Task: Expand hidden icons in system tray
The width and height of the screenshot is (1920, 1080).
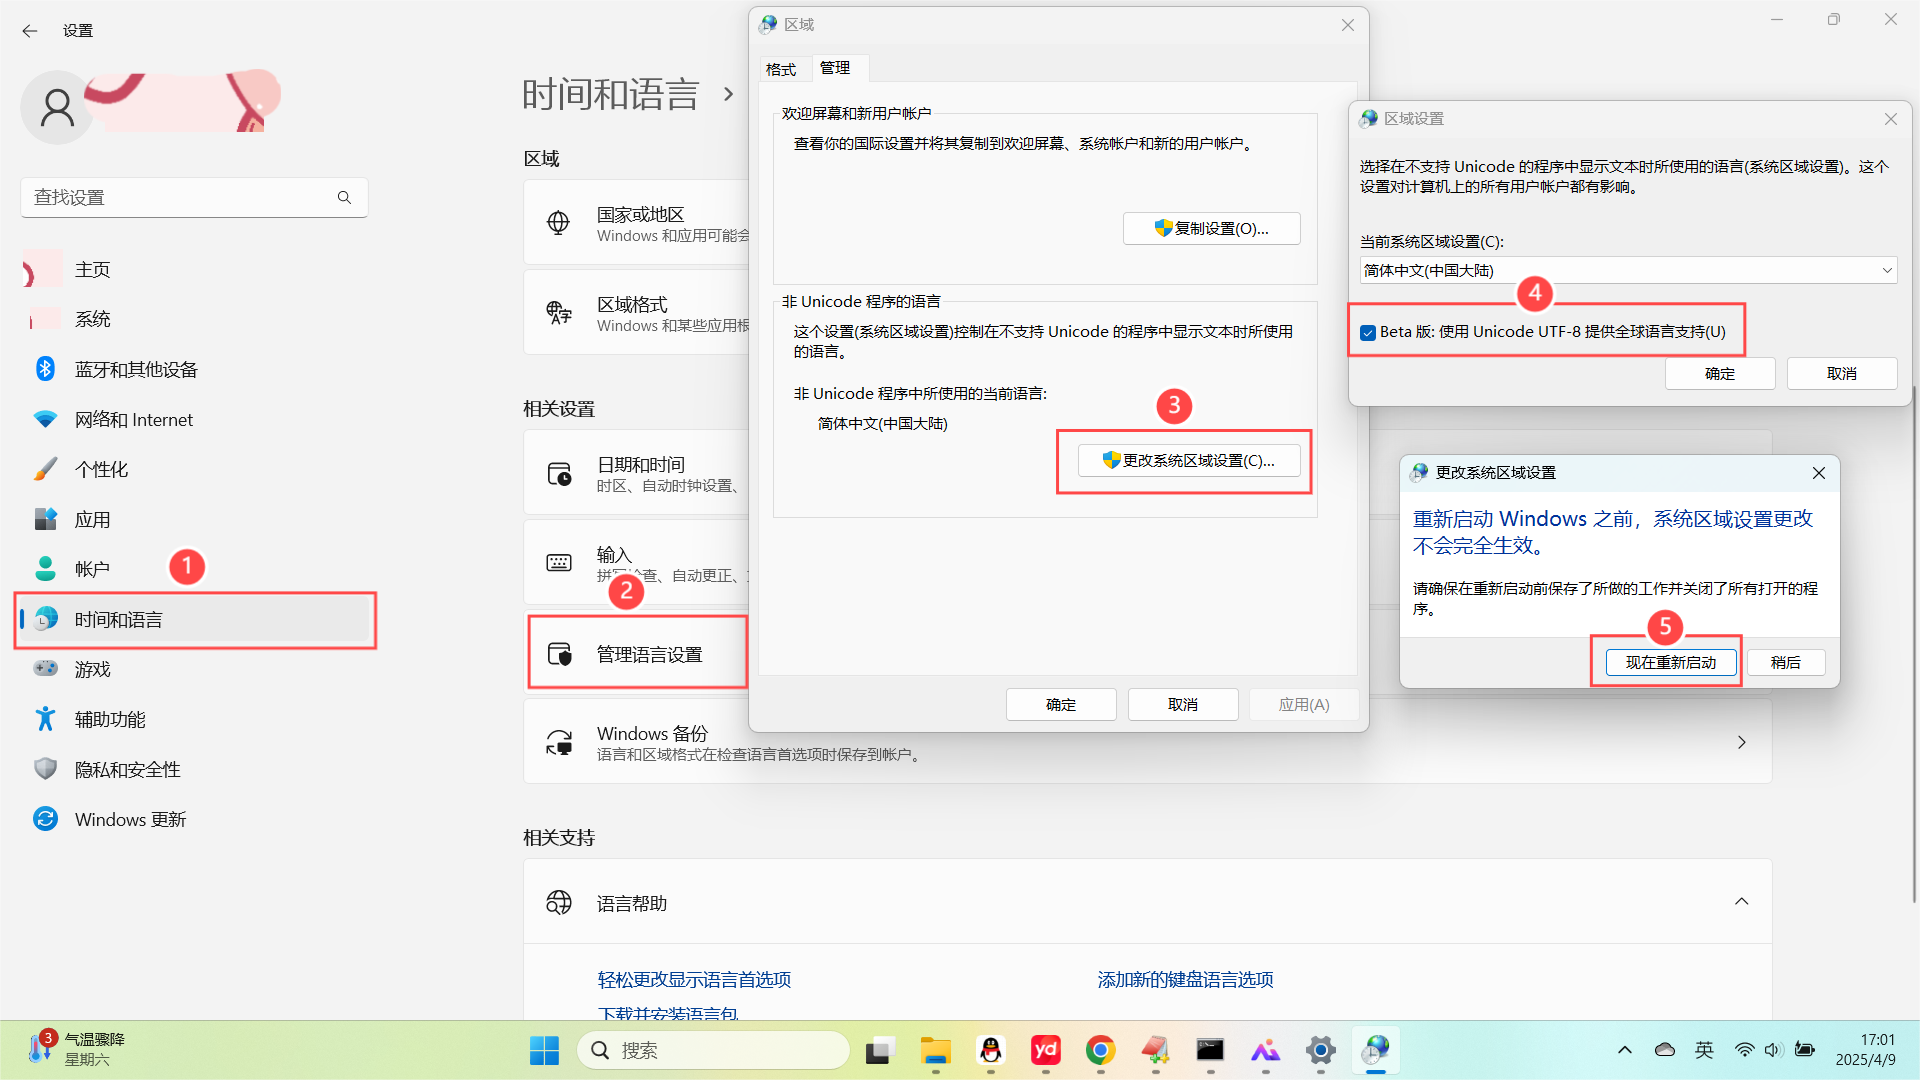Action: (1624, 1050)
